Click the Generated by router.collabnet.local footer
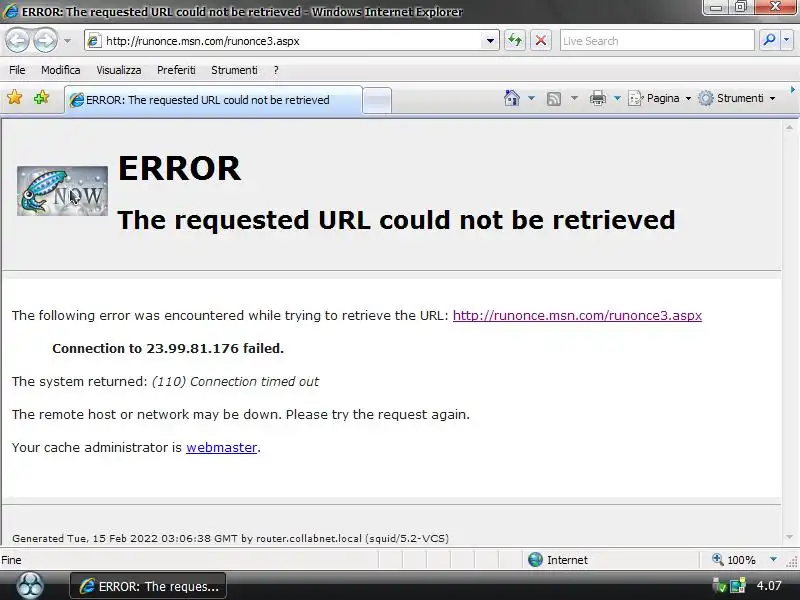The width and height of the screenshot is (800, 600). click(x=230, y=538)
